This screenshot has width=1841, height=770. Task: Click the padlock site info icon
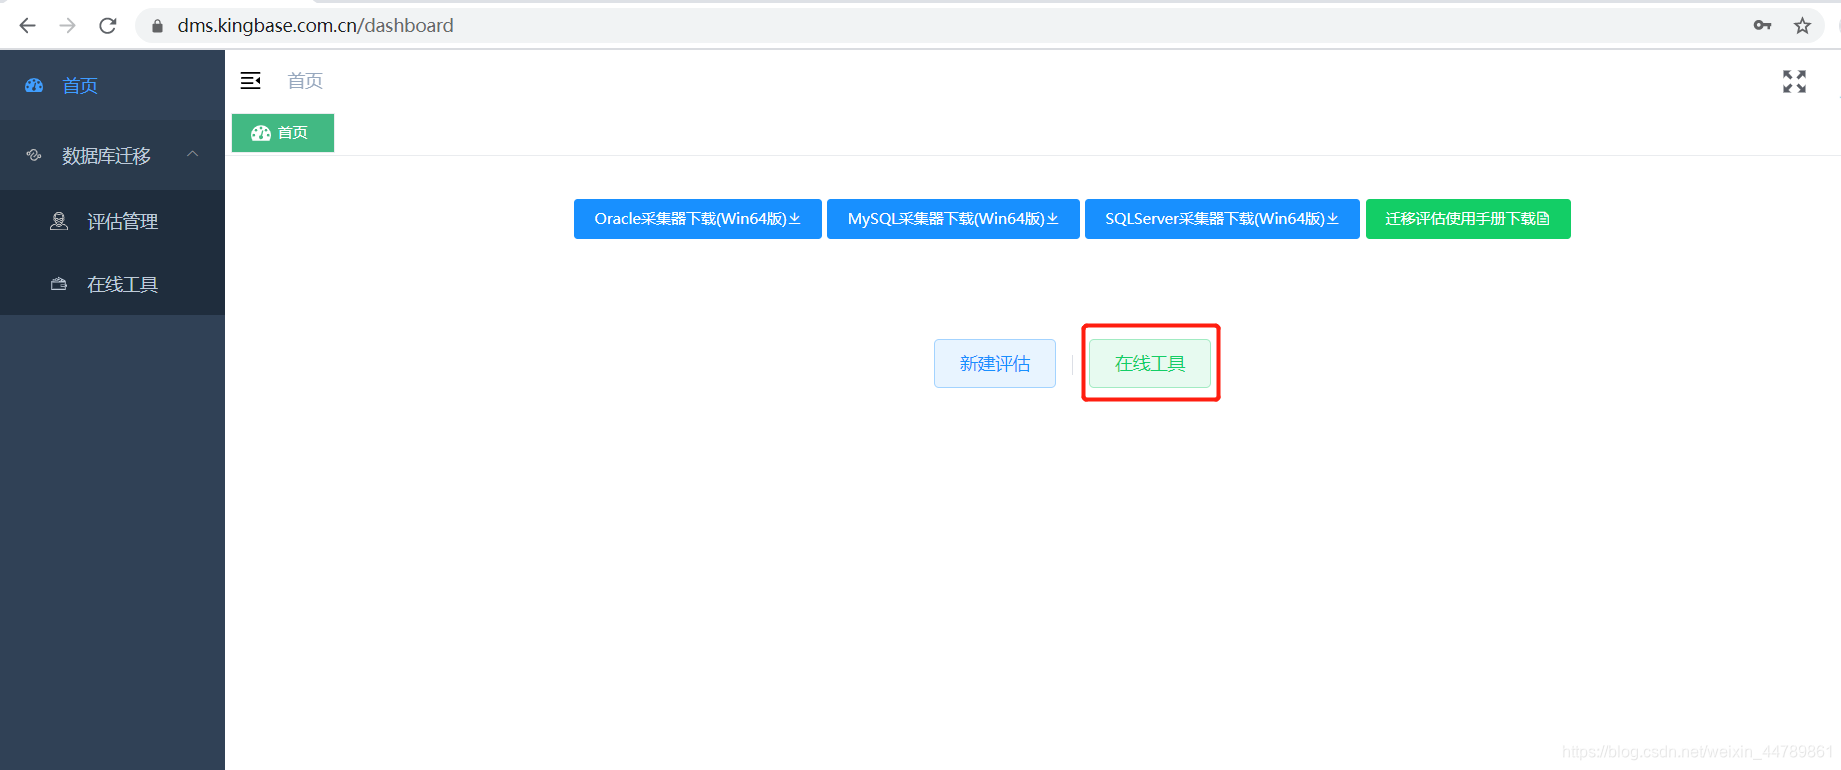[157, 26]
